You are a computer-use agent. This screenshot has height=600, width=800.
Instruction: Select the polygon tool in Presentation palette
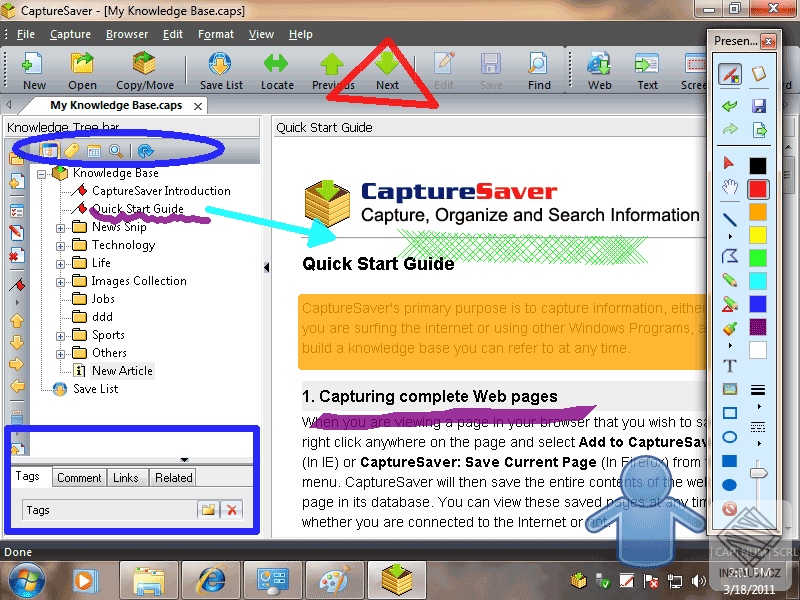tap(730, 256)
